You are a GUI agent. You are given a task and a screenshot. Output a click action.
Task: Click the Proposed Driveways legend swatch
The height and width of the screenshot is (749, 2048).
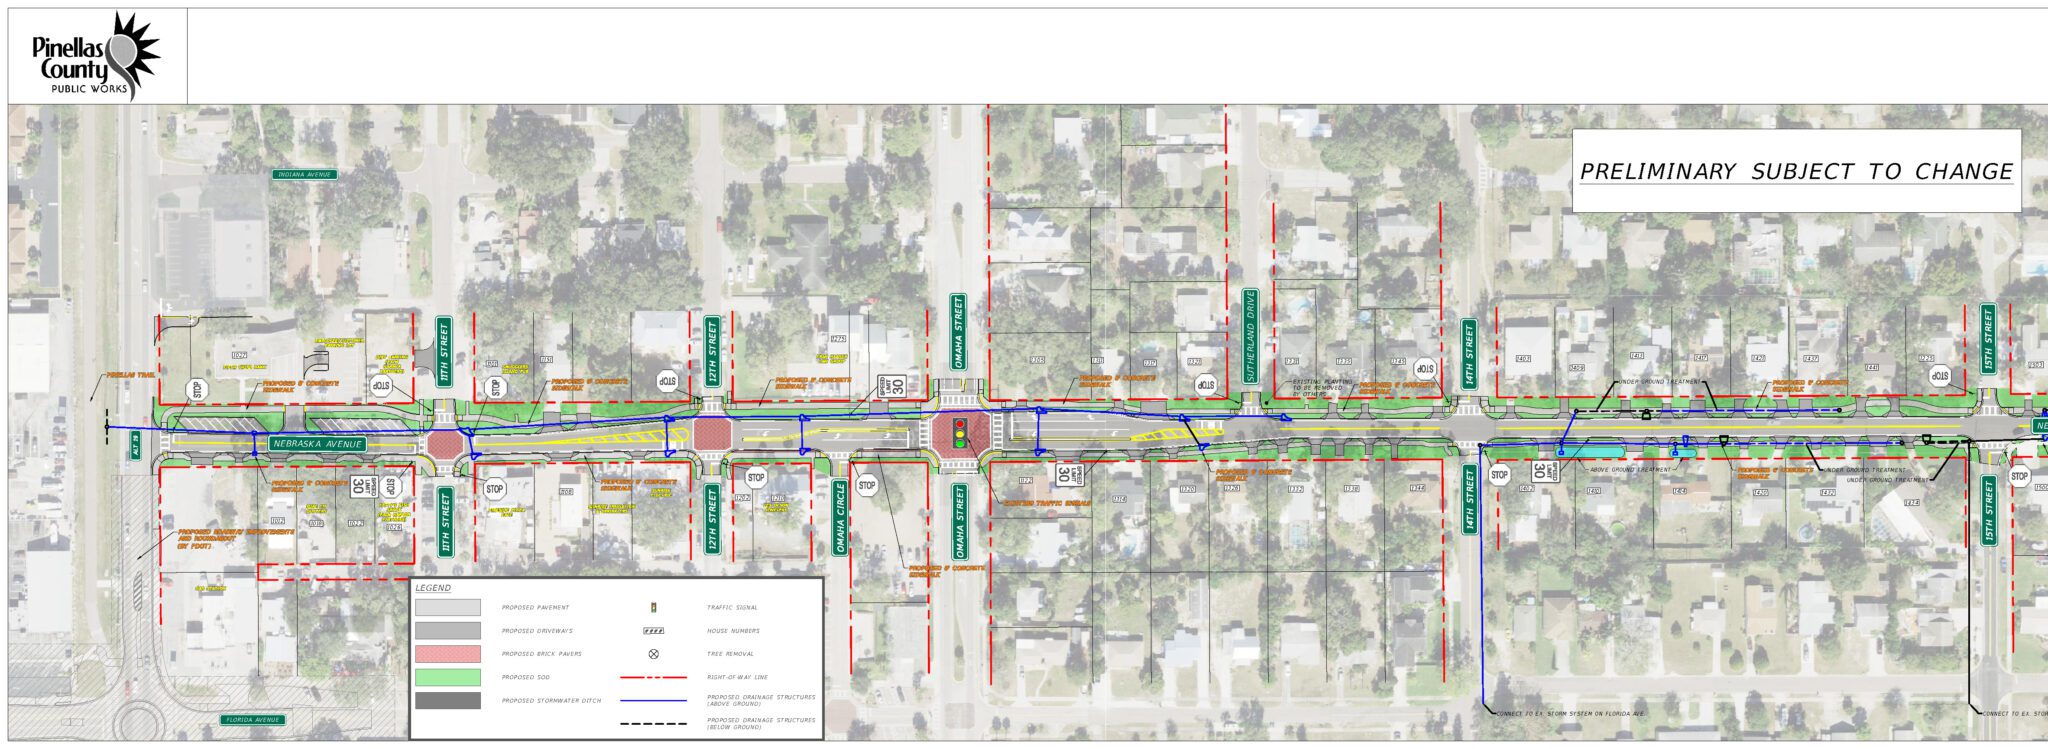coord(448,631)
